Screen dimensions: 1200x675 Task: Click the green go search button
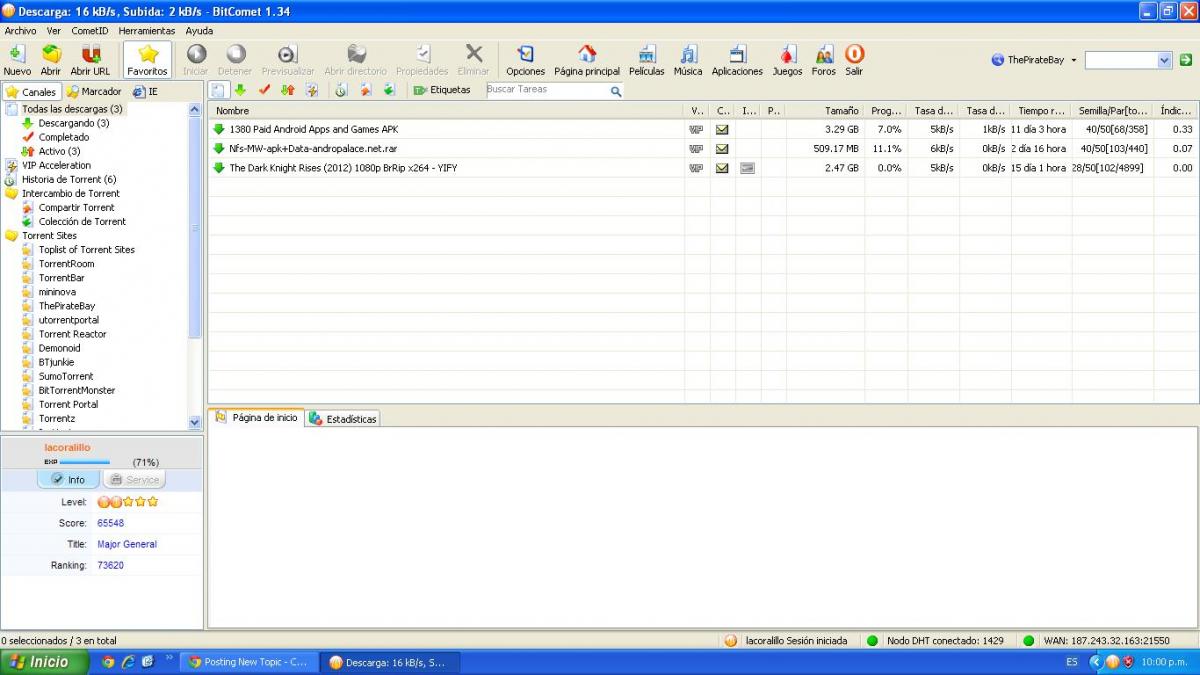(x=1186, y=60)
